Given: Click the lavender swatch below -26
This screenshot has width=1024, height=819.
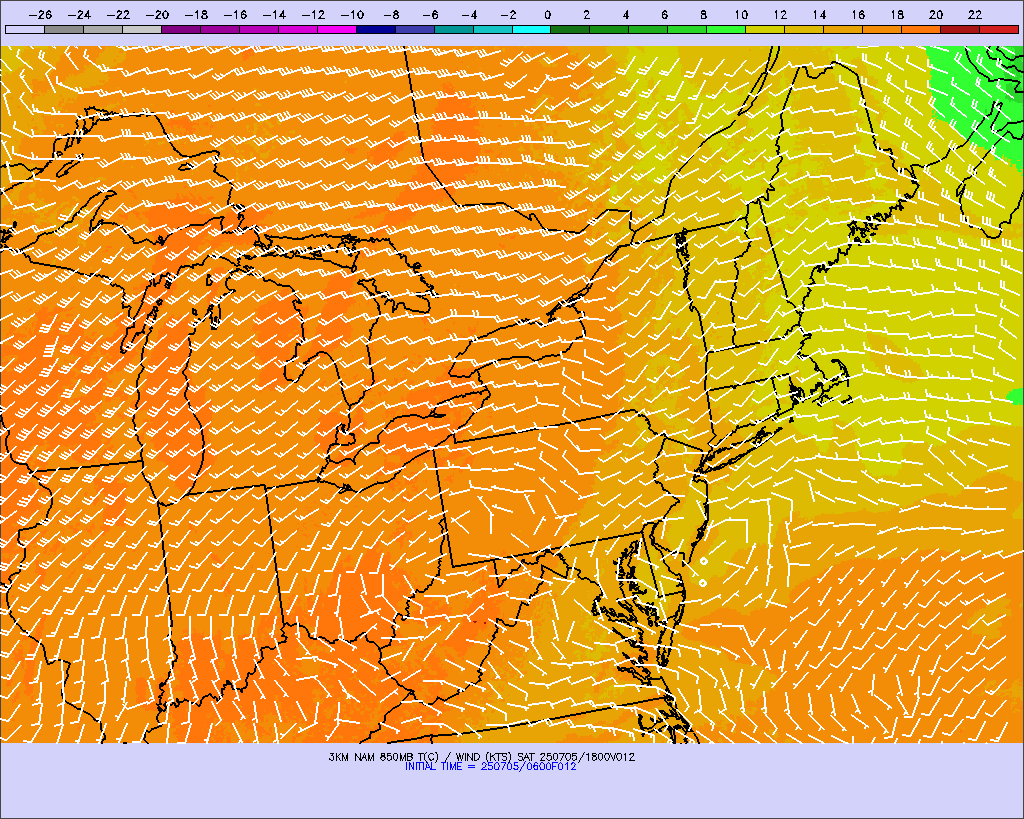Looking at the screenshot, I should tap(25, 29).
